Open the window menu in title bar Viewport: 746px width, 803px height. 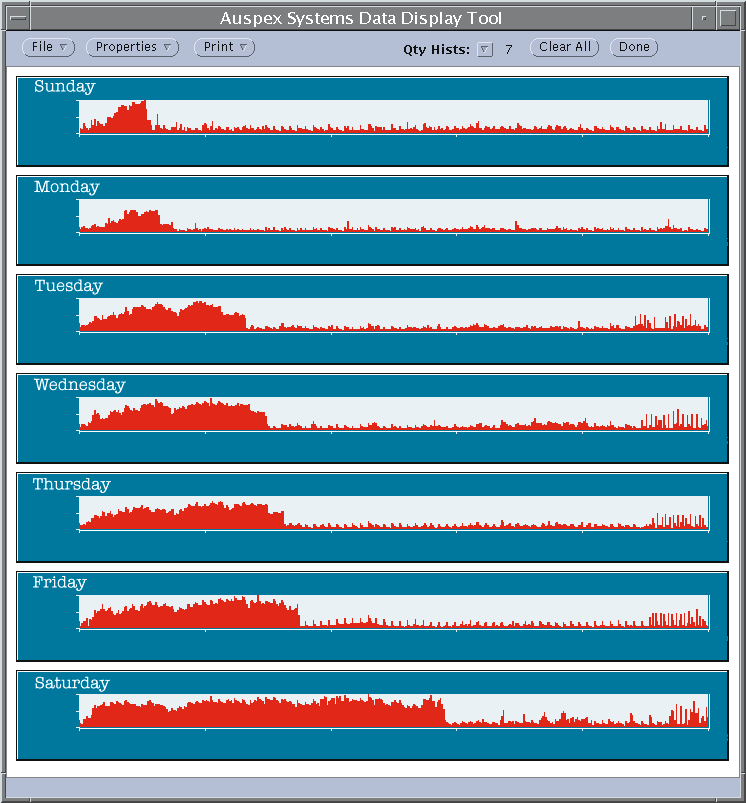pyautogui.click(x=18, y=18)
